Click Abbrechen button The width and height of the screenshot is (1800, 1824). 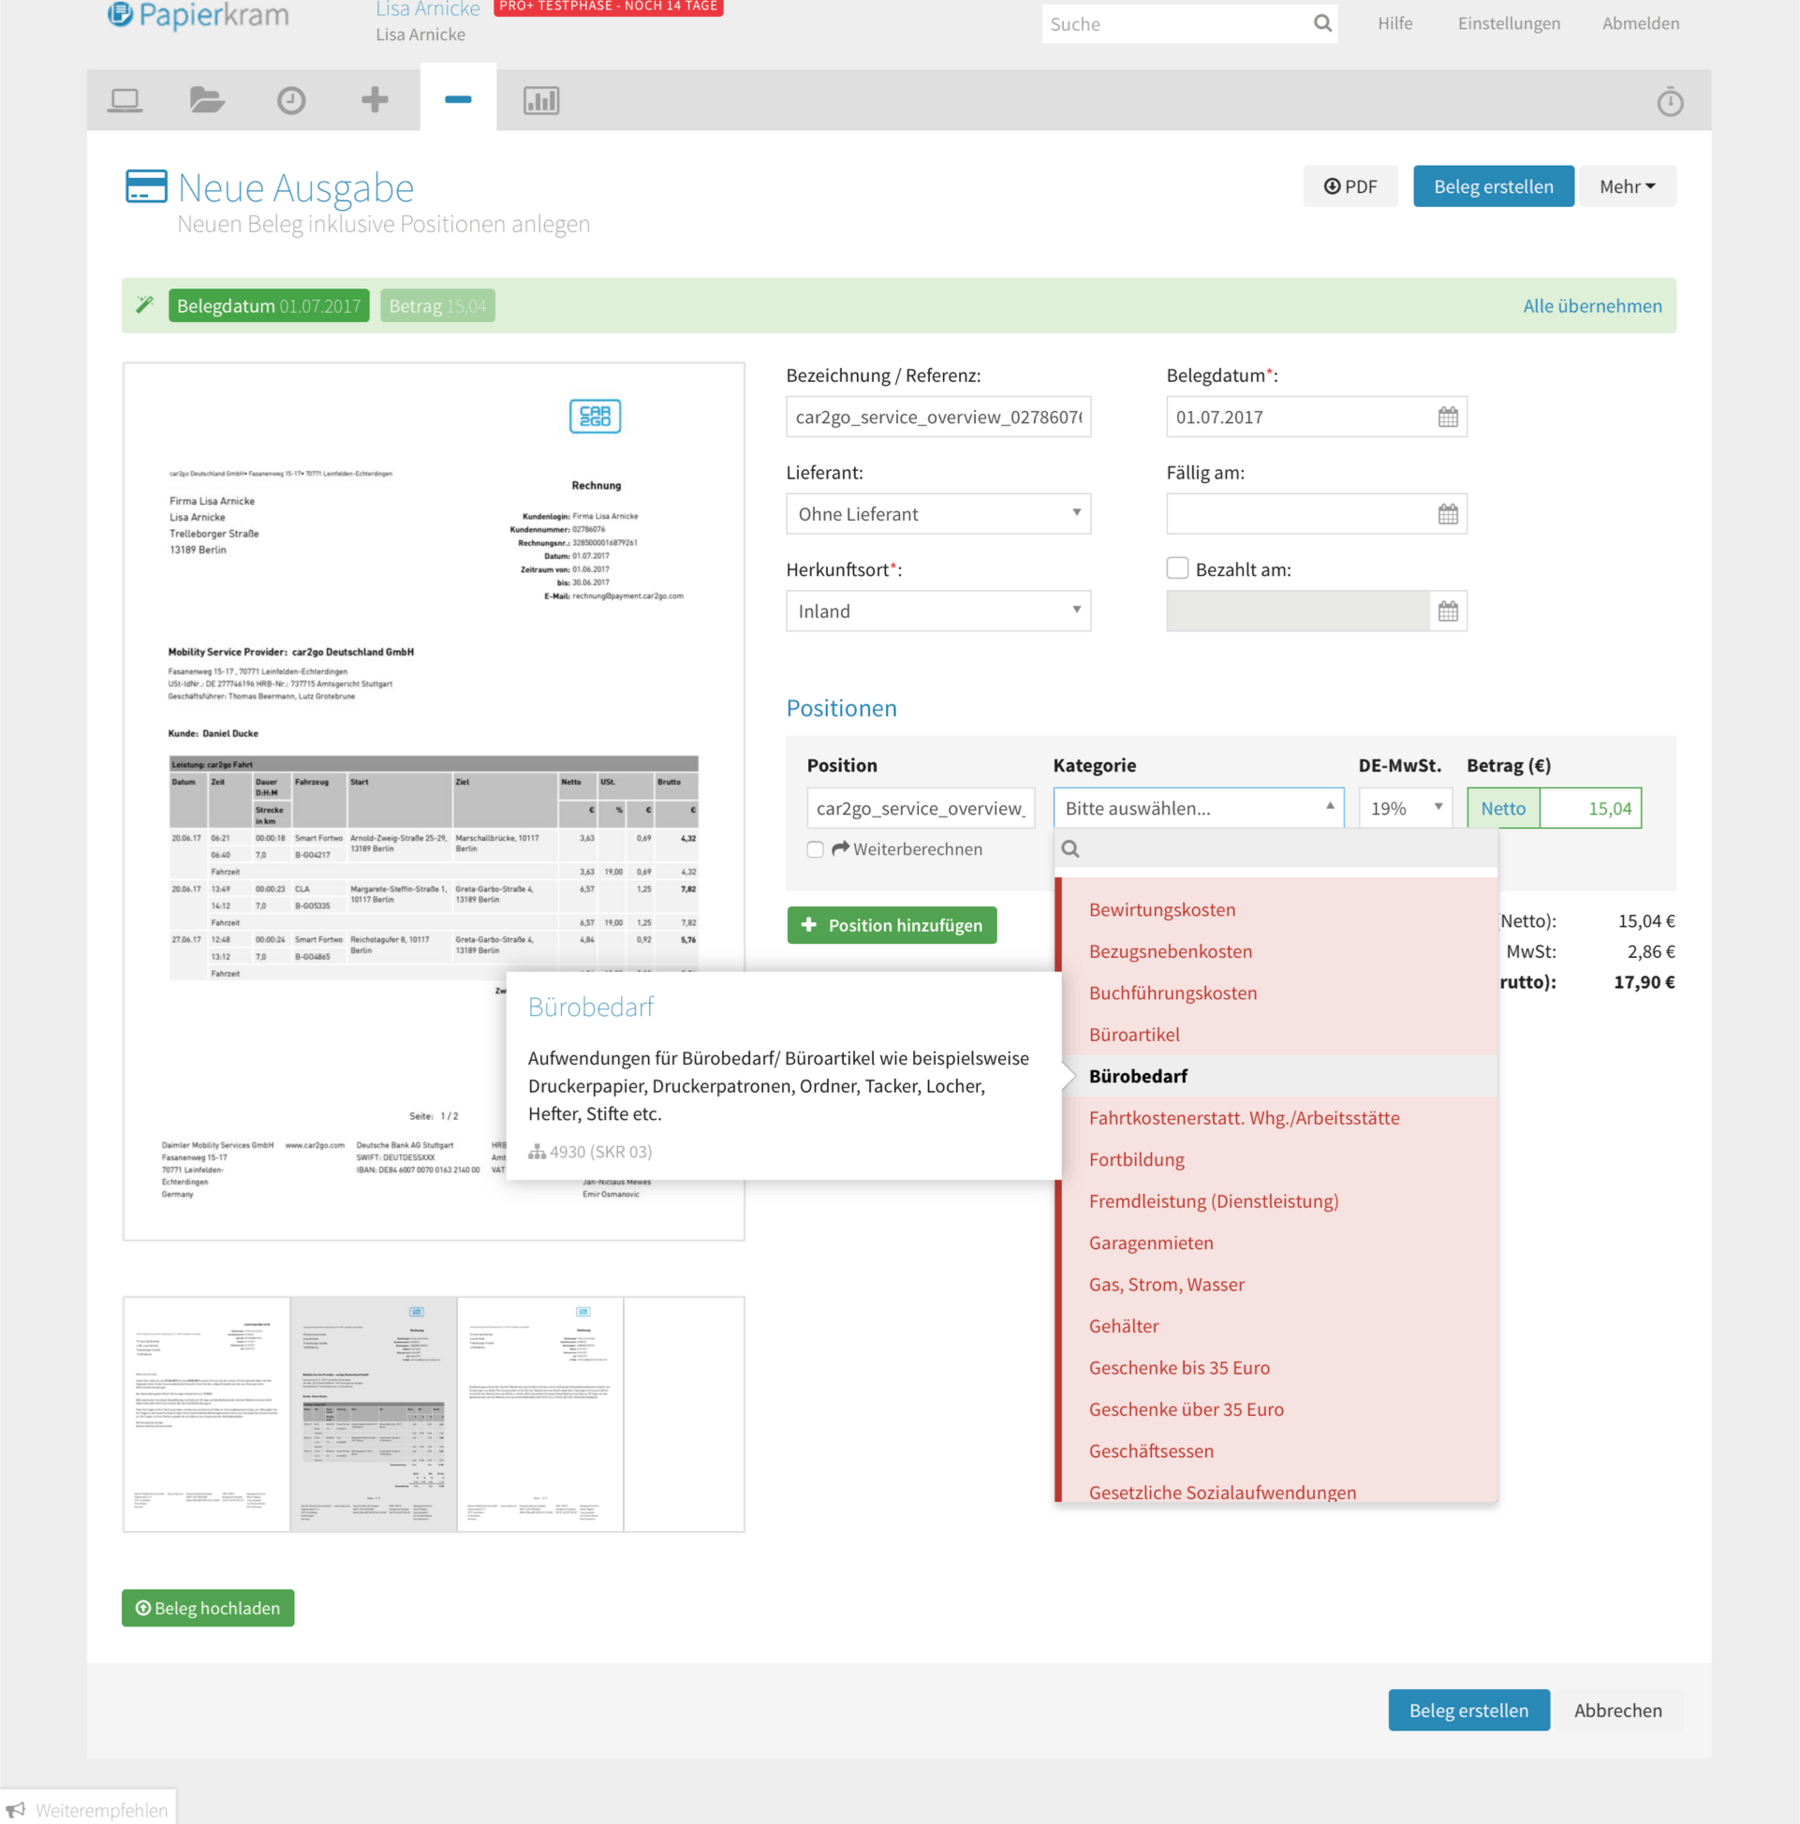(x=1617, y=1710)
